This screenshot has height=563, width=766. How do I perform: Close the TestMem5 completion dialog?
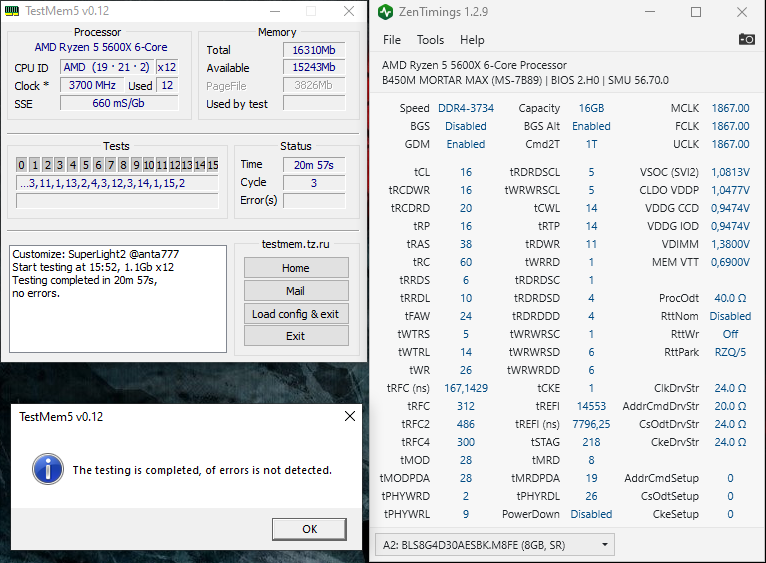[x=350, y=416]
